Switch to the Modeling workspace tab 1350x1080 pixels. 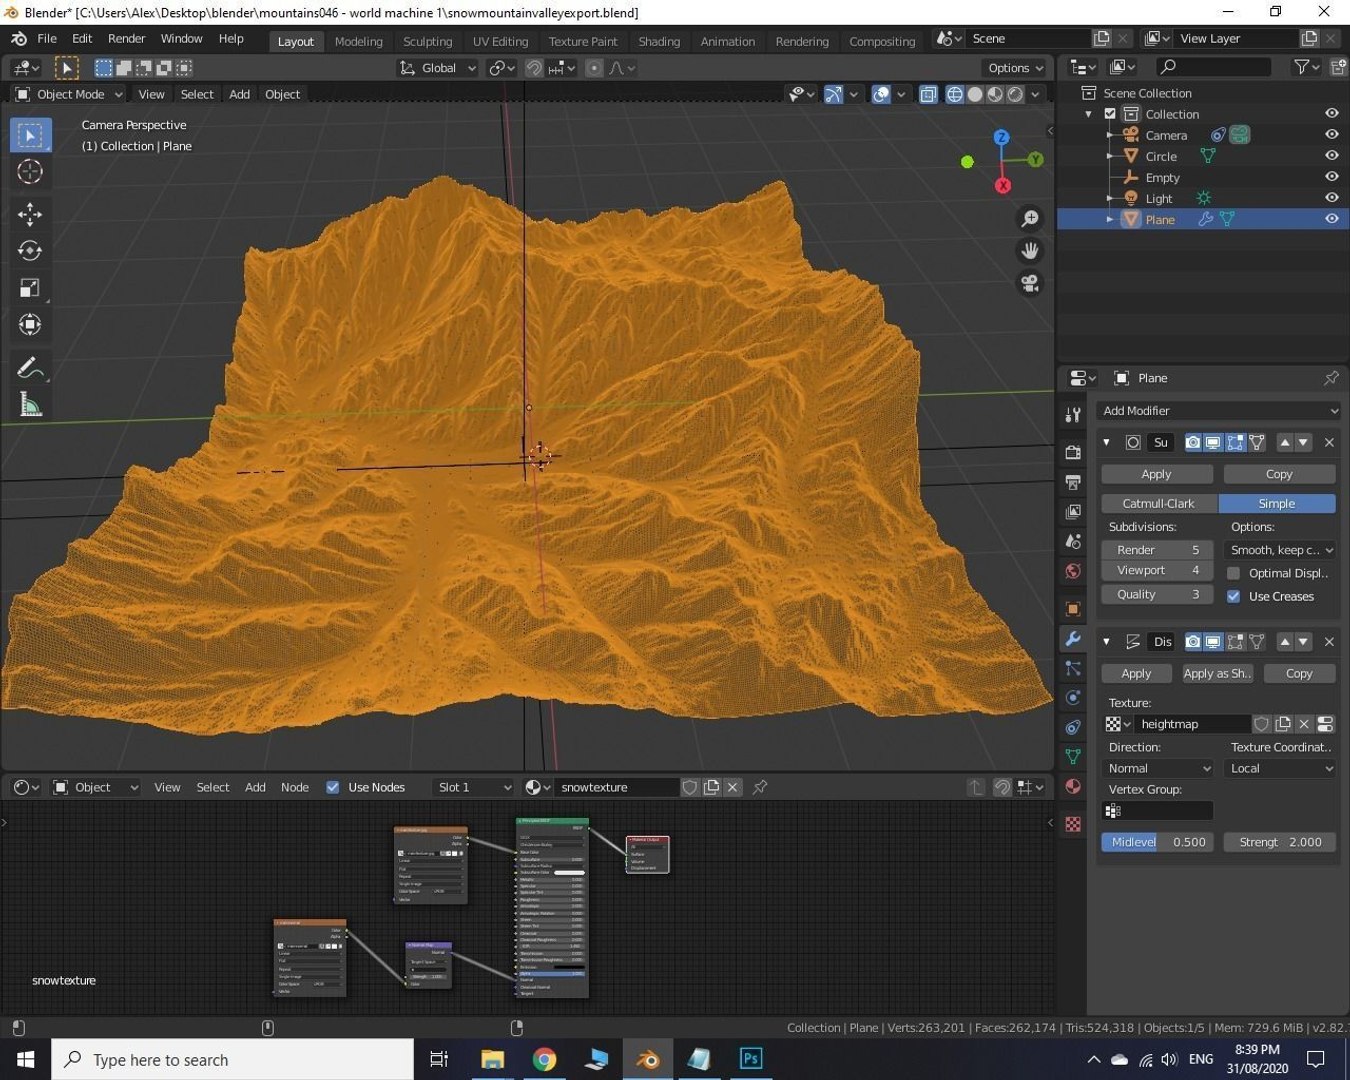359,41
